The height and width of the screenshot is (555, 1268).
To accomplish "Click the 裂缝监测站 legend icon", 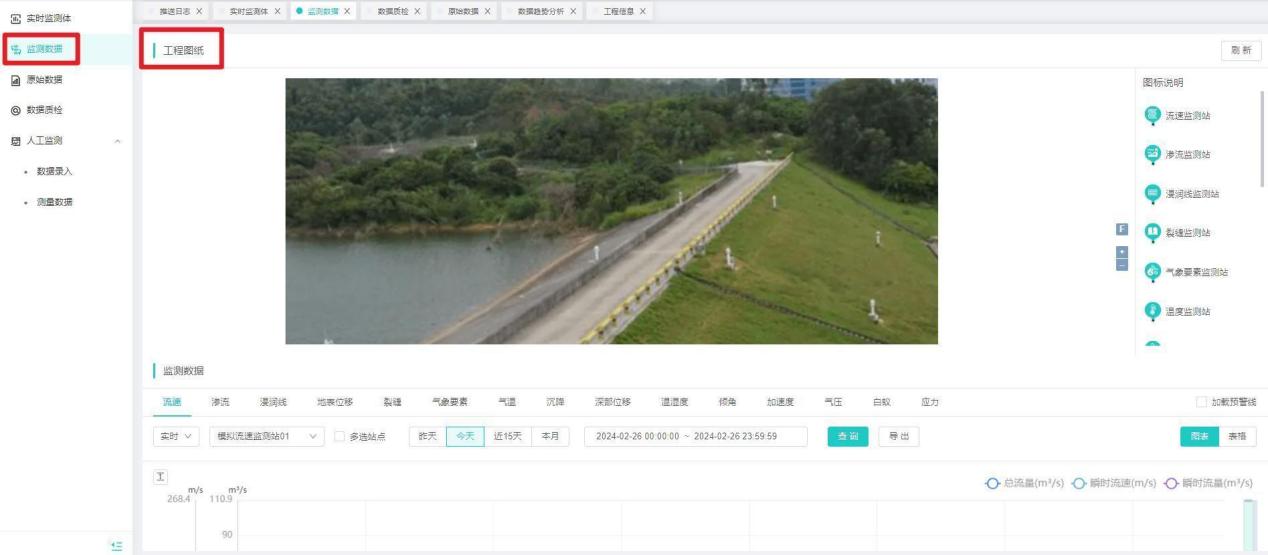I will 1152,232.
